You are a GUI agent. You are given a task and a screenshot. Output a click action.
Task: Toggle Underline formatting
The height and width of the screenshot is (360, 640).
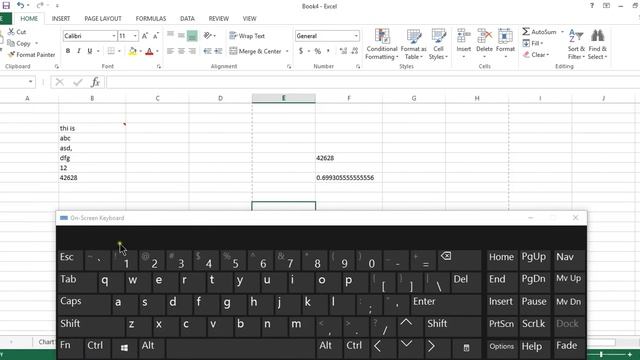tap(89, 51)
